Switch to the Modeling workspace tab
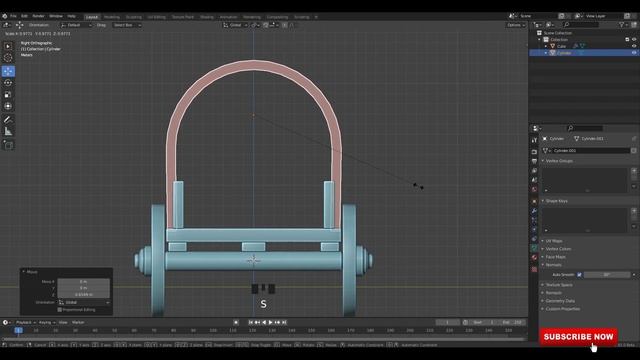 coord(111,17)
